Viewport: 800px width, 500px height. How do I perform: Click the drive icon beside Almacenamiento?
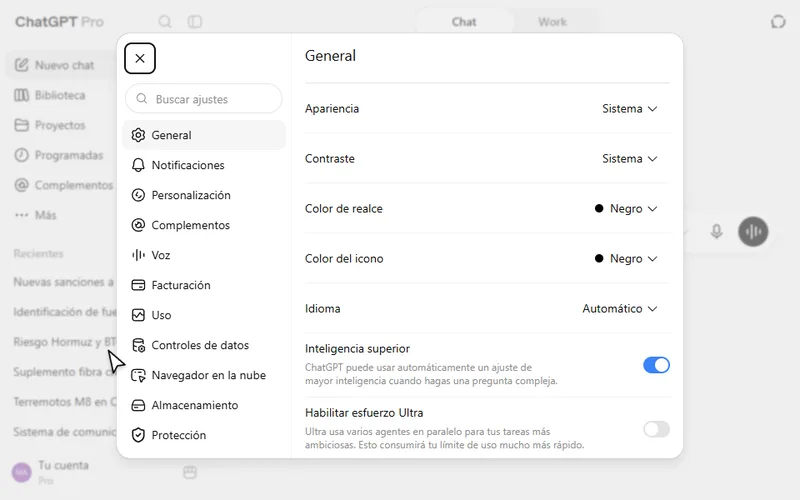138,405
